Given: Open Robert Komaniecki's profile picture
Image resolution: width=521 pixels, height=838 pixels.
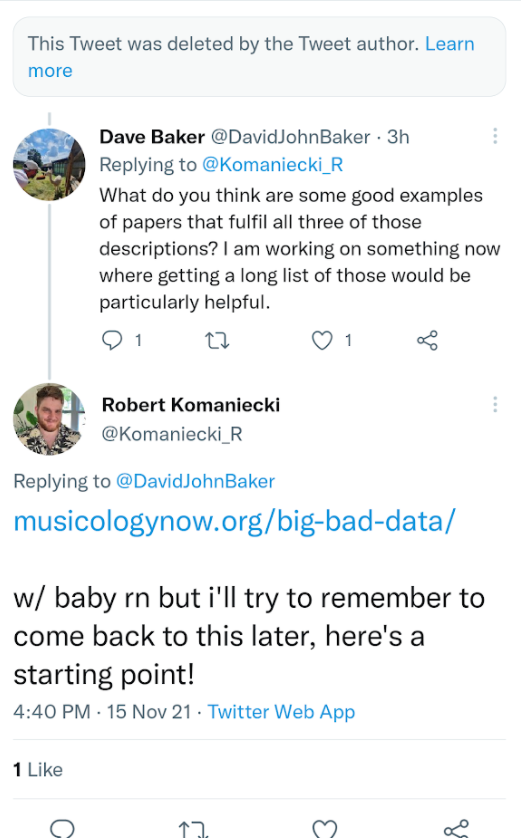Looking at the screenshot, I should (x=49, y=419).
